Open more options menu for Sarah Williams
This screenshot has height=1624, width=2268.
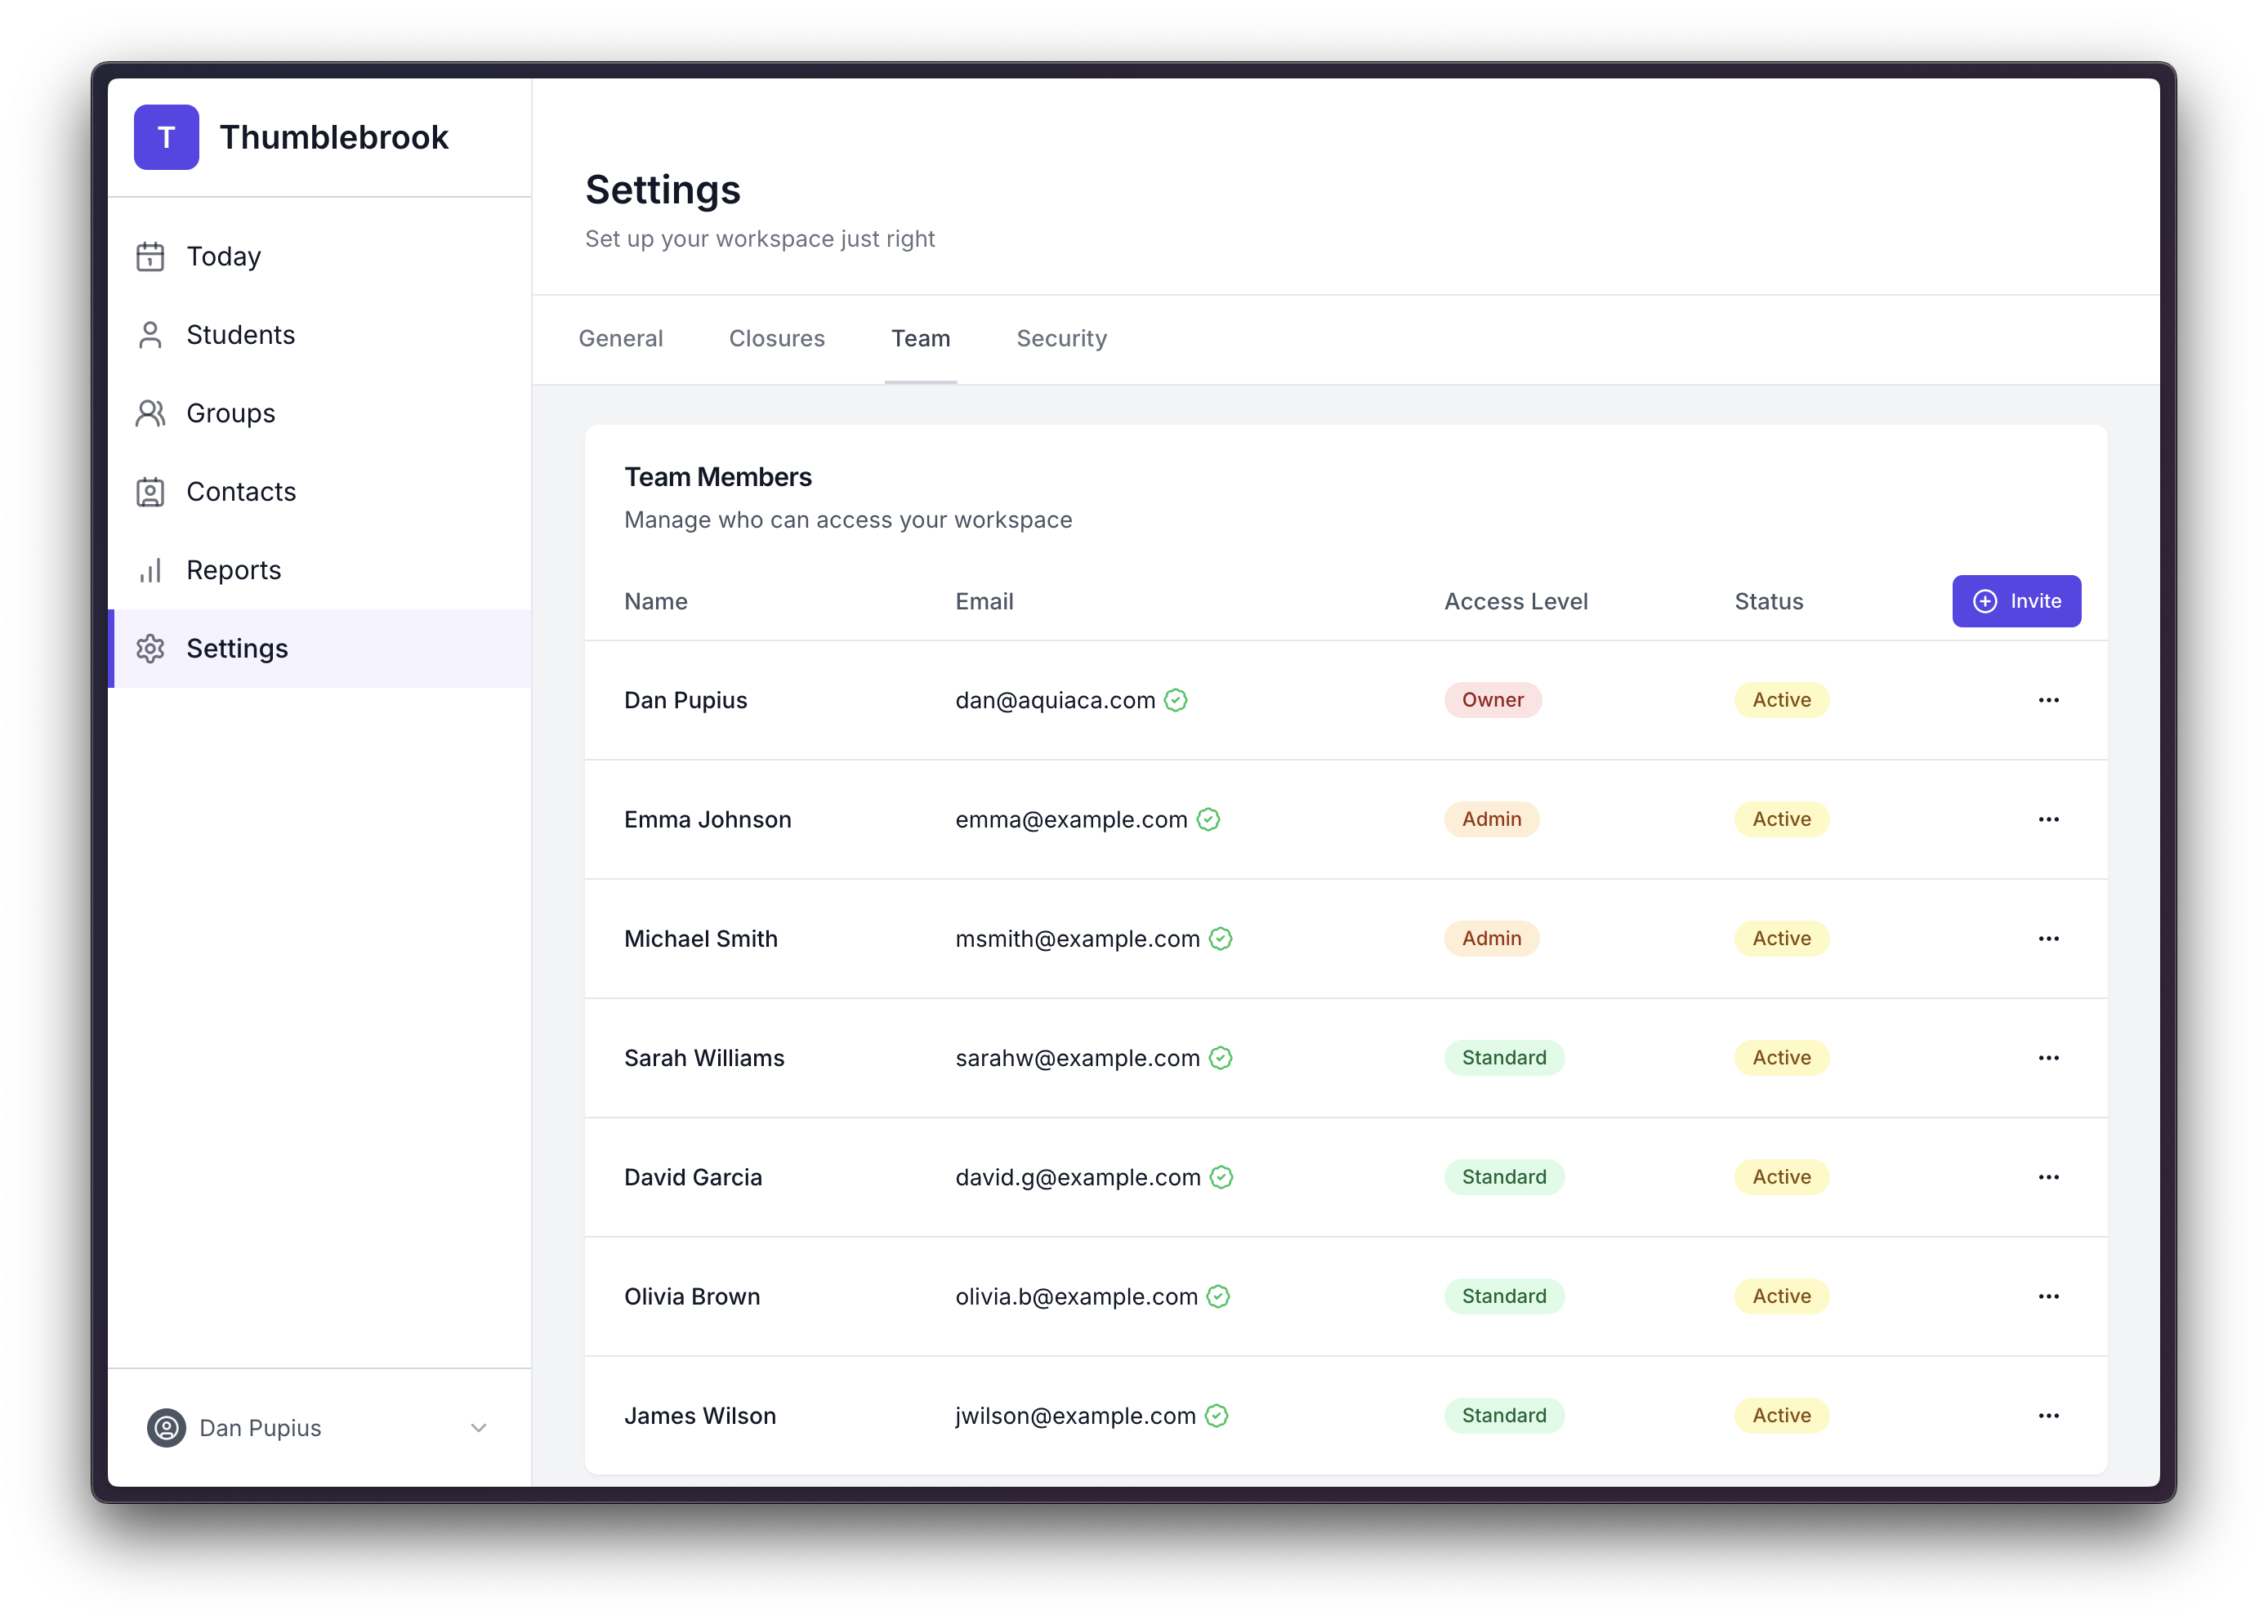pyautogui.click(x=2048, y=1058)
